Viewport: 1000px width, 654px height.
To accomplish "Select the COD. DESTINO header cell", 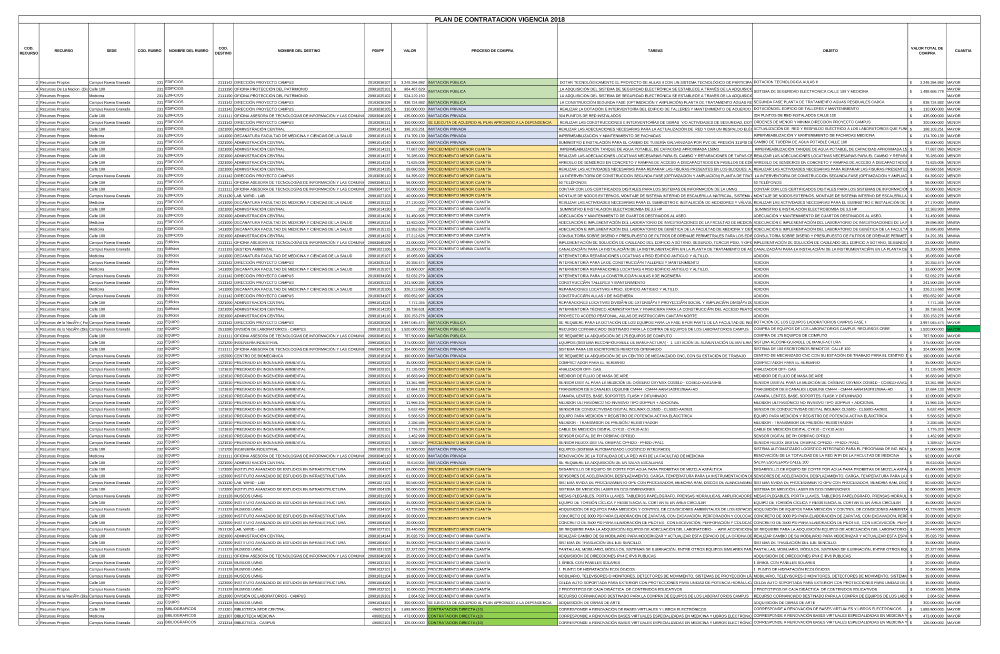I will (223, 51).
